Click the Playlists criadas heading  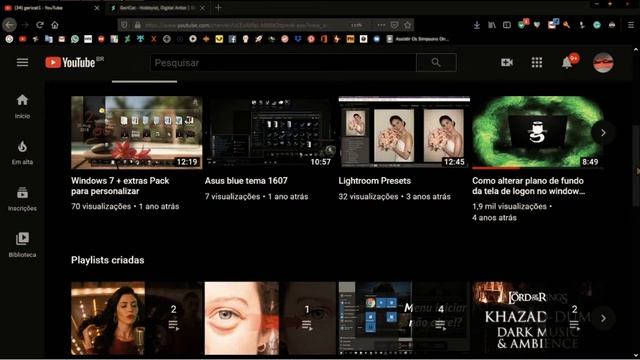(x=107, y=260)
